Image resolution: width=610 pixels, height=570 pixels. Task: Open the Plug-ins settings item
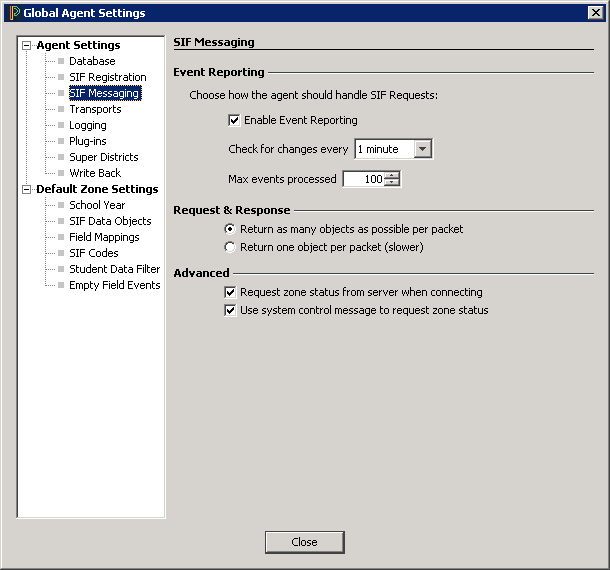click(87, 141)
